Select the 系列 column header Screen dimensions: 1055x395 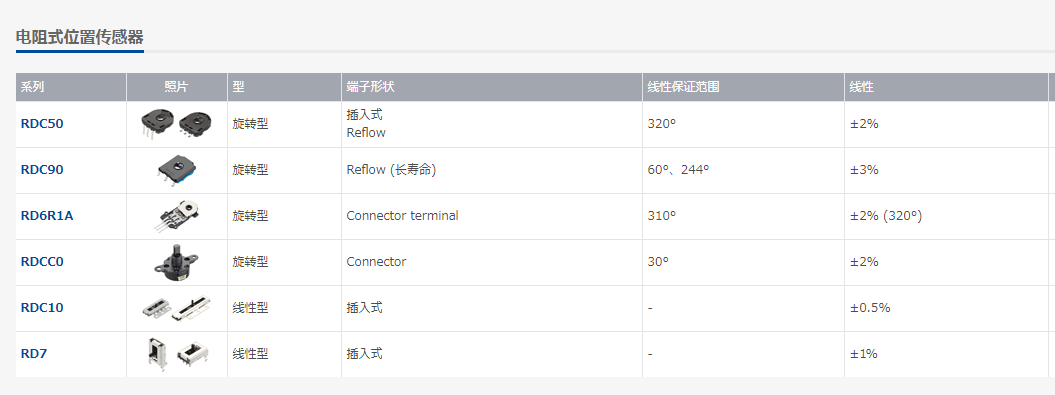point(71,87)
